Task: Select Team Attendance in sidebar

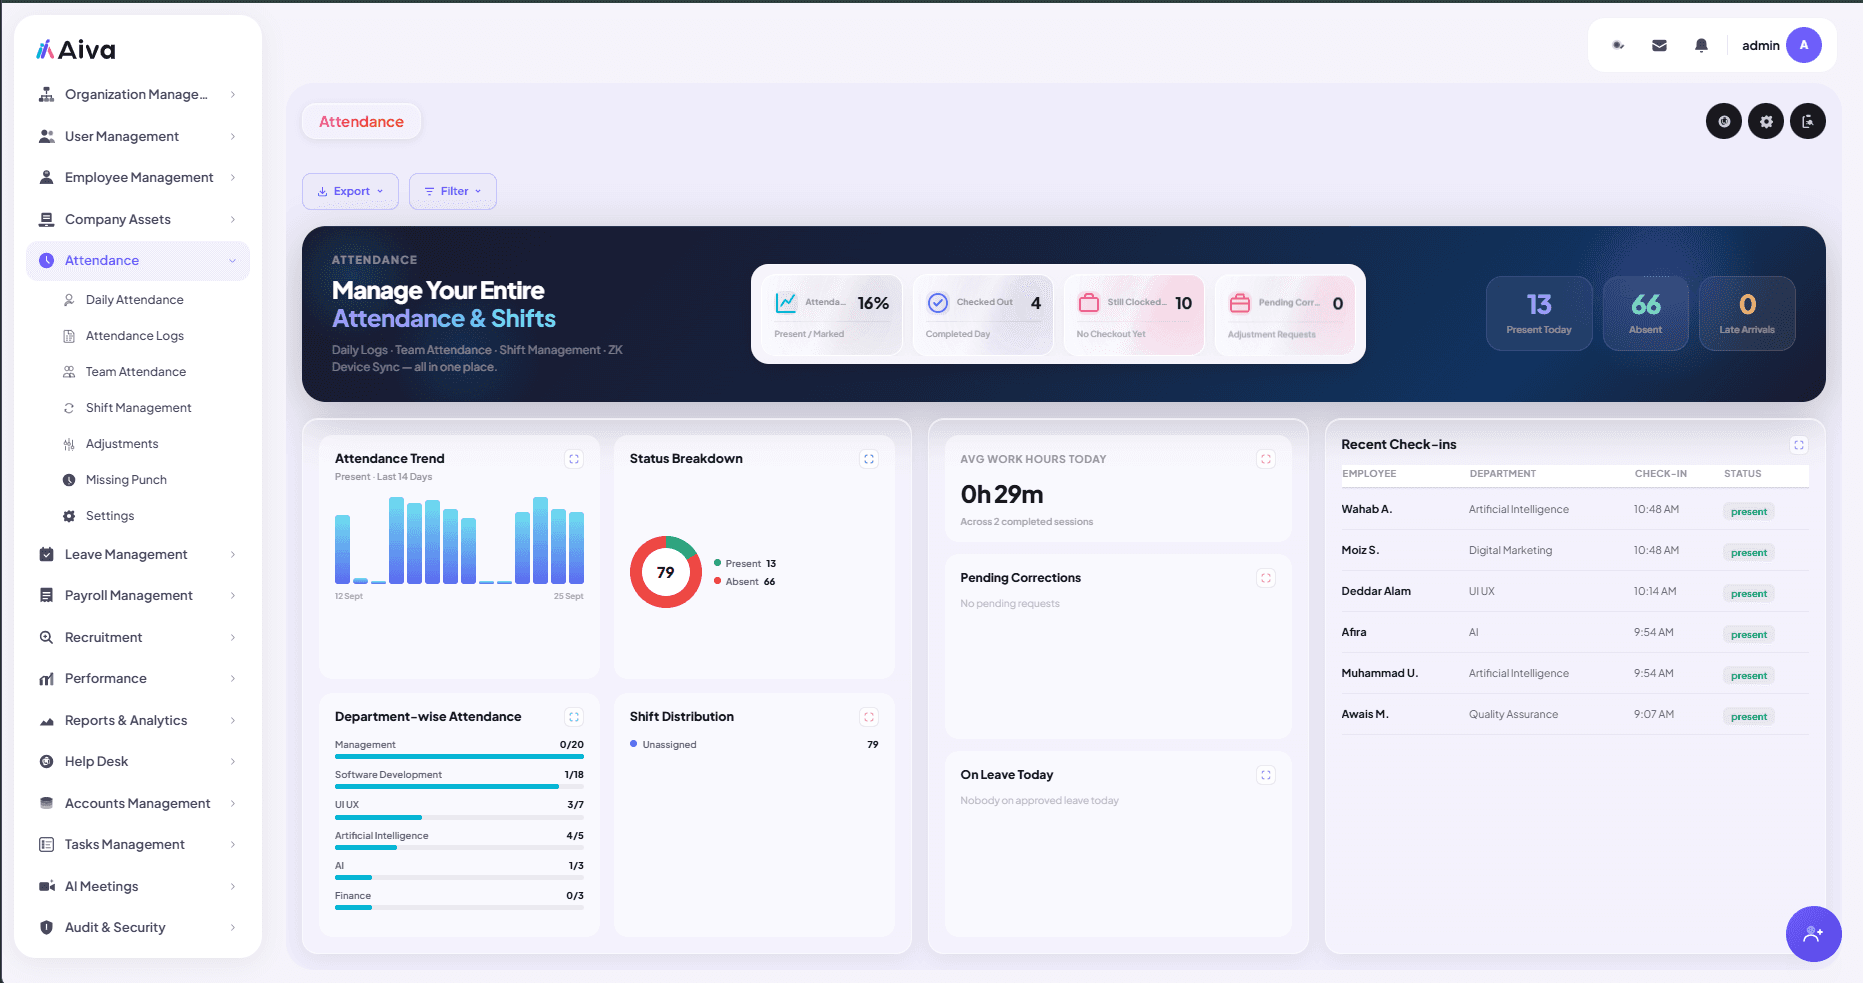Action: (x=135, y=372)
